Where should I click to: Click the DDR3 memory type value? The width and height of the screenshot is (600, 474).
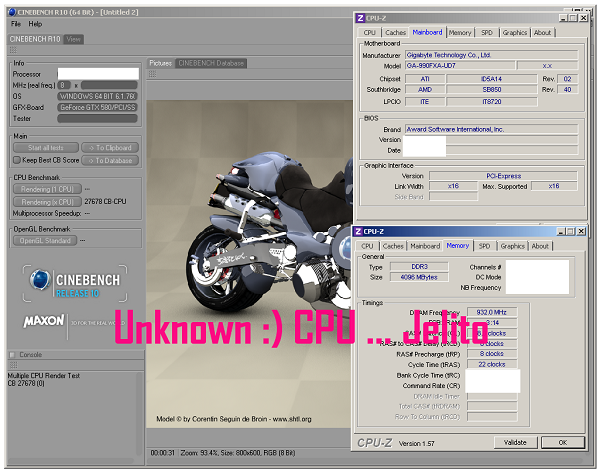pos(419,266)
